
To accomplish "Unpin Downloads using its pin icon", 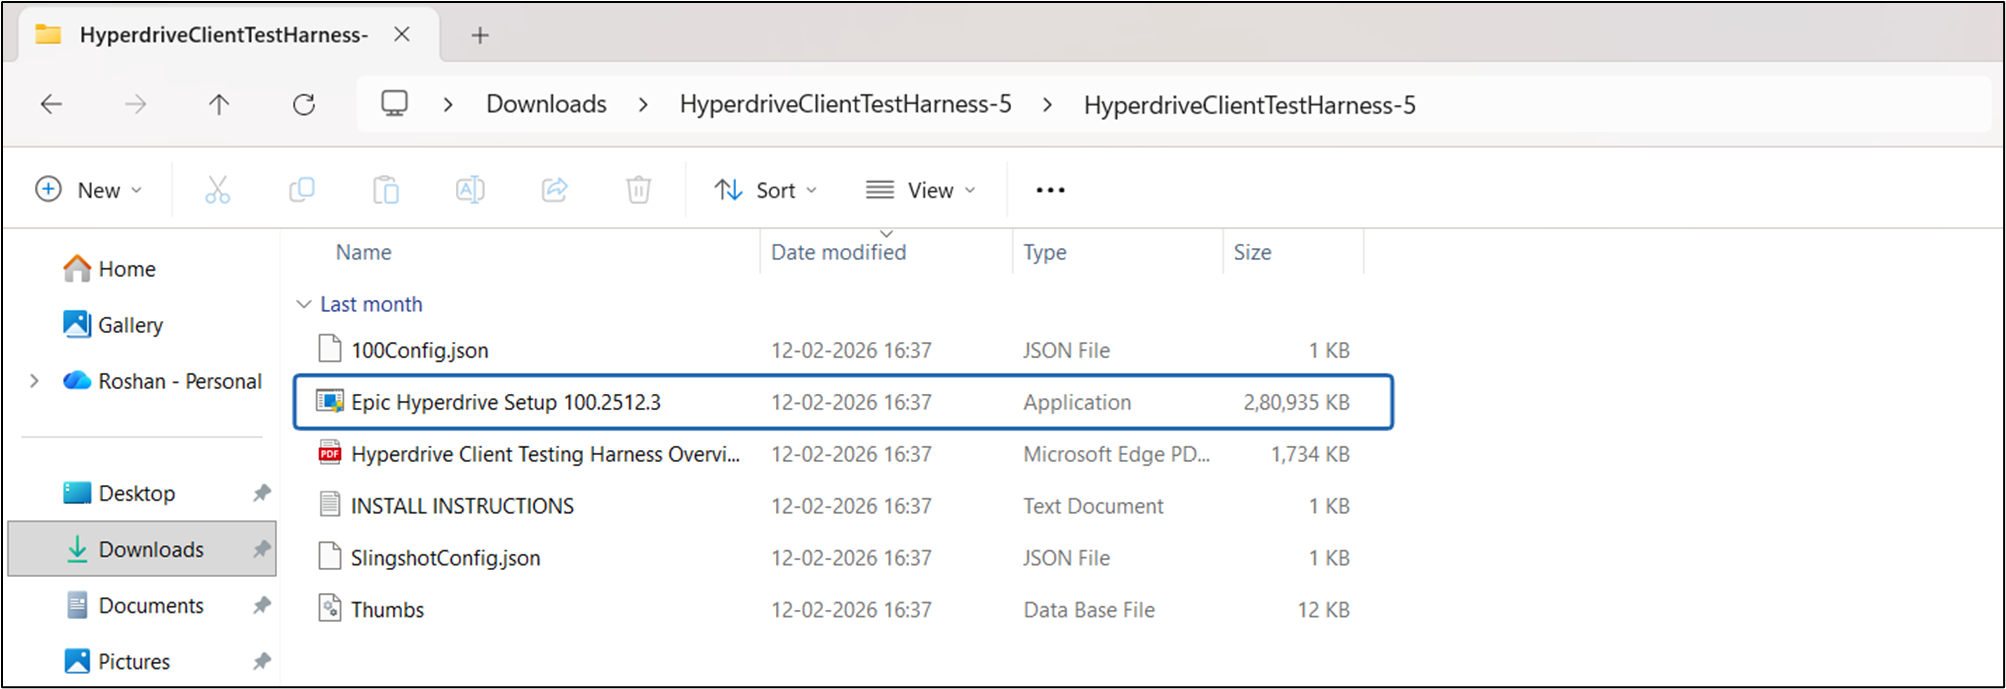I will coord(262,549).
